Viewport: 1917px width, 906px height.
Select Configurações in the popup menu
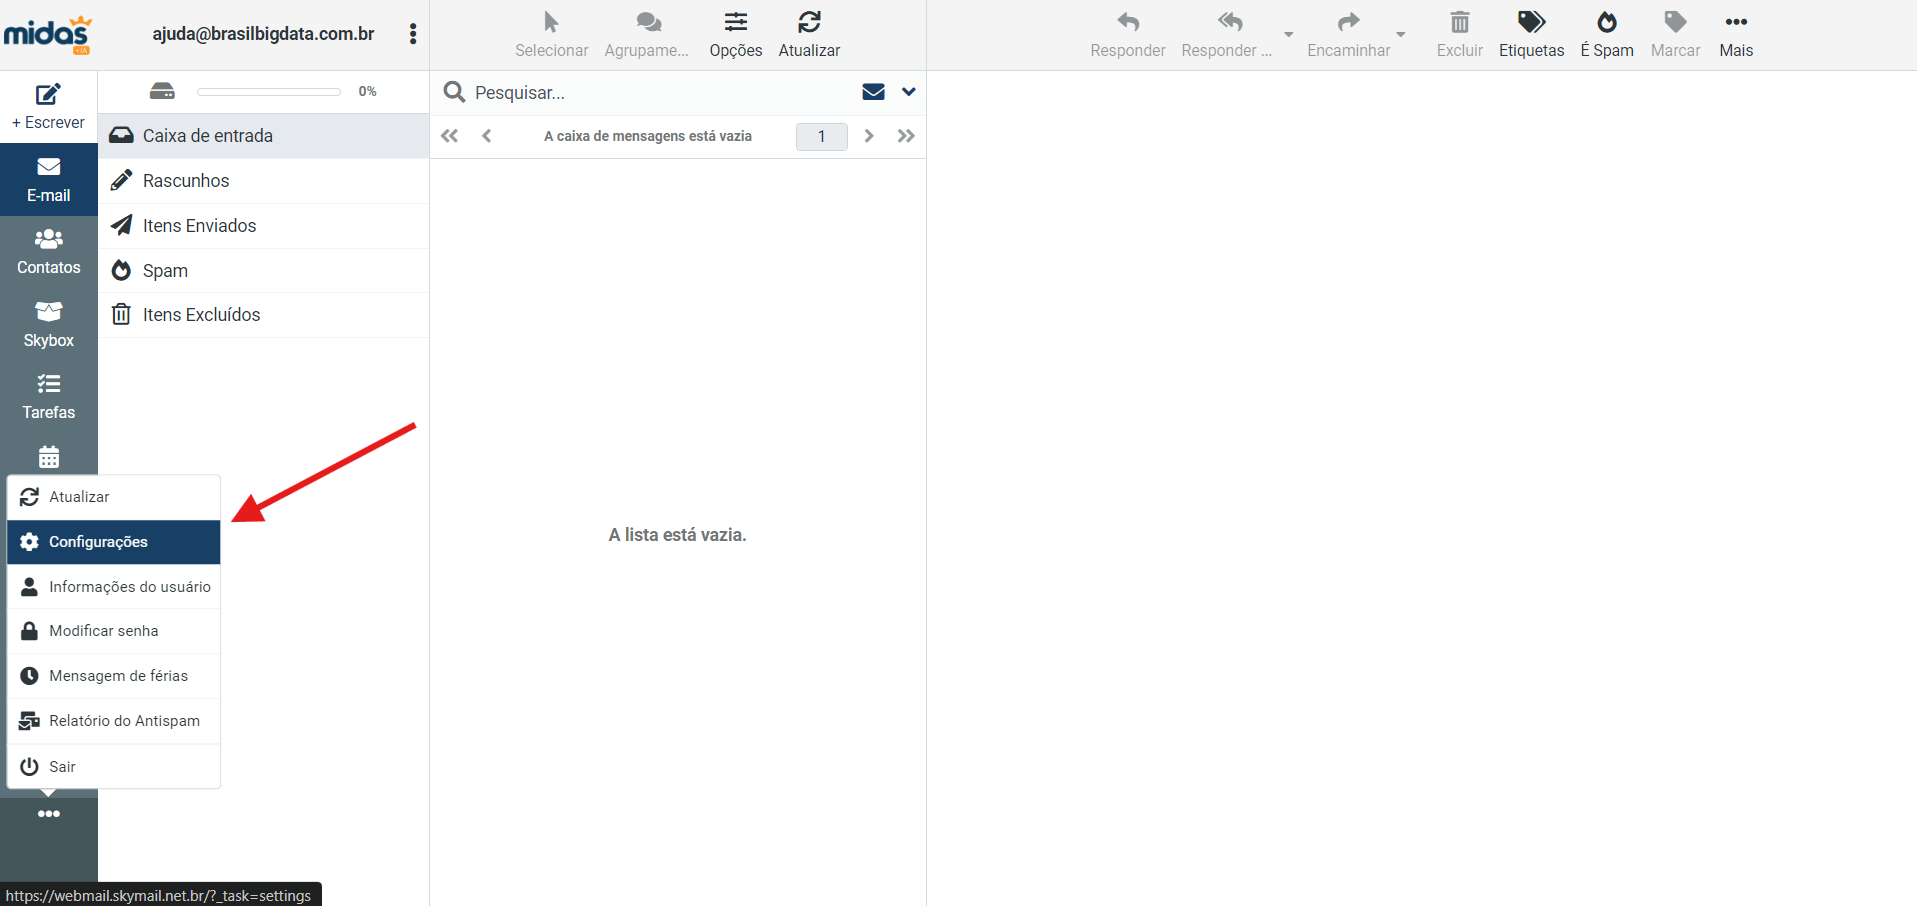(x=114, y=542)
